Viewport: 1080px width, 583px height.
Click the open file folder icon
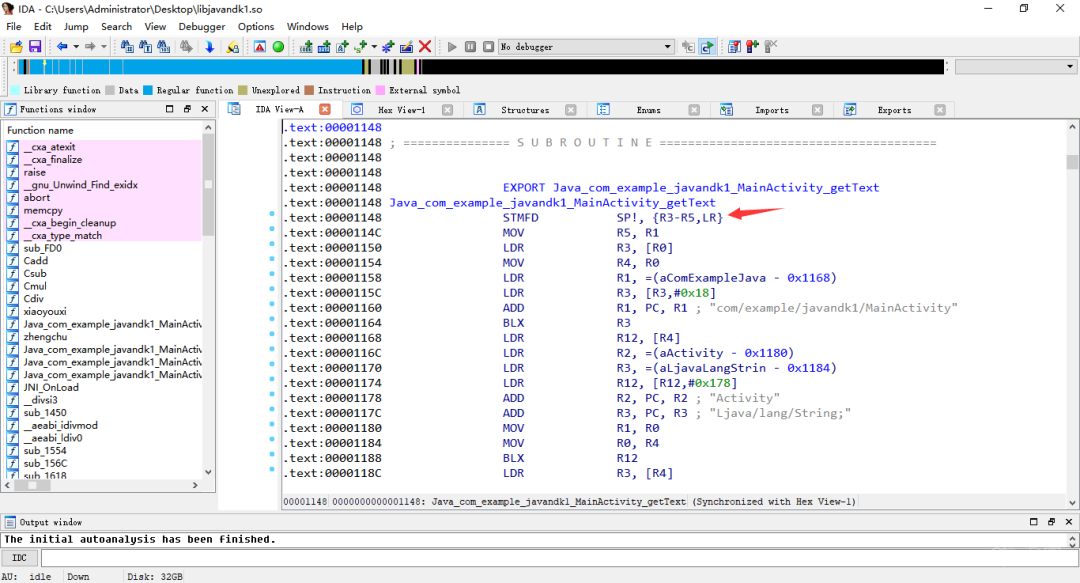[x=16, y=47]
